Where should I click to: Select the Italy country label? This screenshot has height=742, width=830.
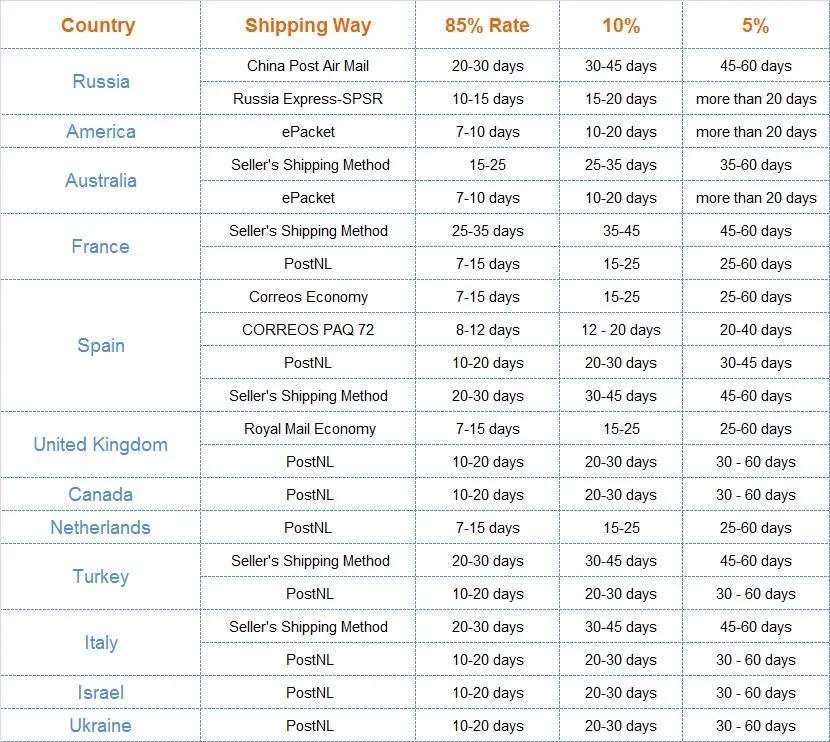click(101, 643)
